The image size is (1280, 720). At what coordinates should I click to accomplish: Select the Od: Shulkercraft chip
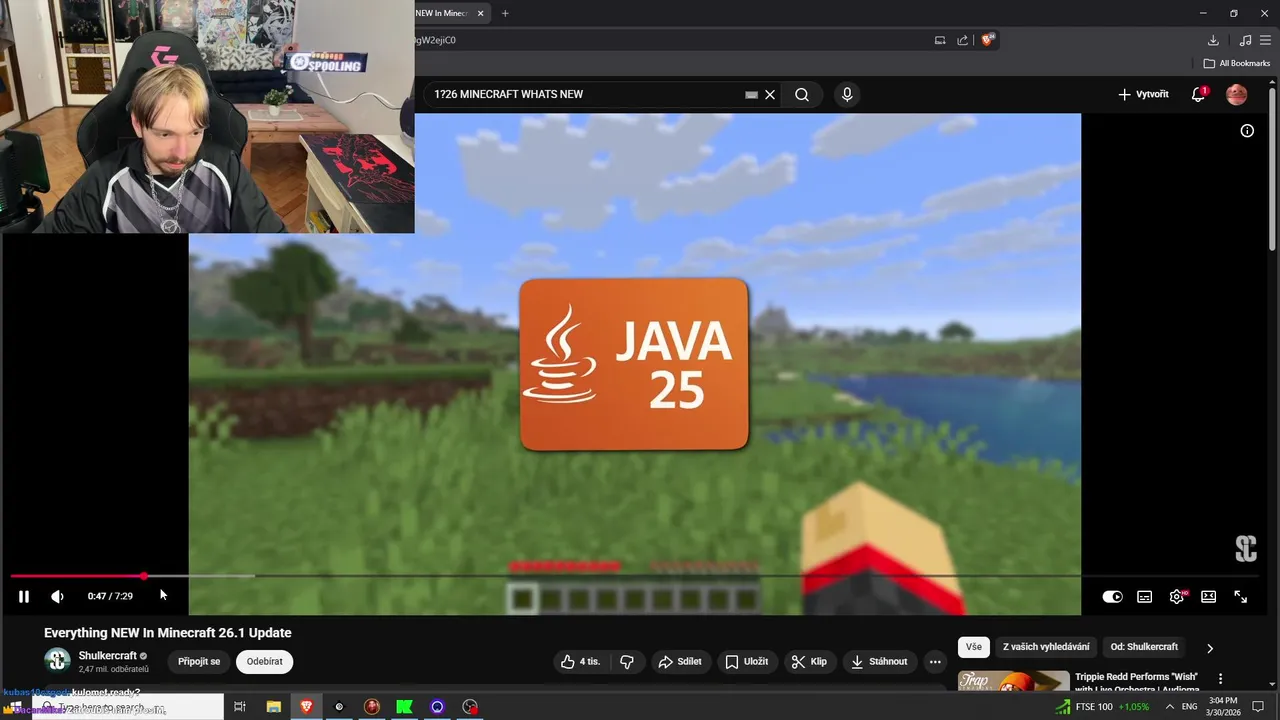(1144, 647)
